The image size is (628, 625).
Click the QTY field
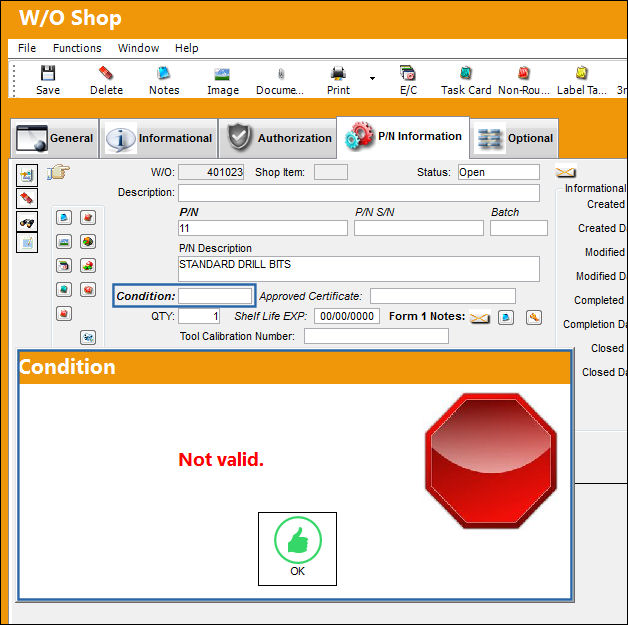[x=199, y=316]
